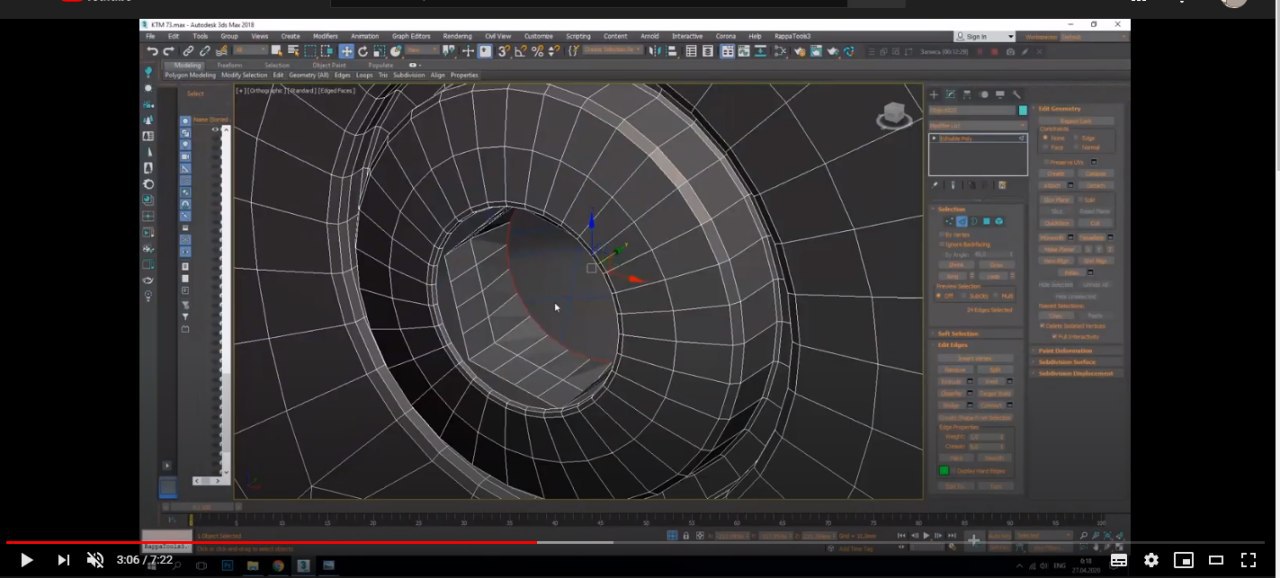Open the Render Setup teapot icon
The width and height of the screenshot is (1280, 578).
800,51
